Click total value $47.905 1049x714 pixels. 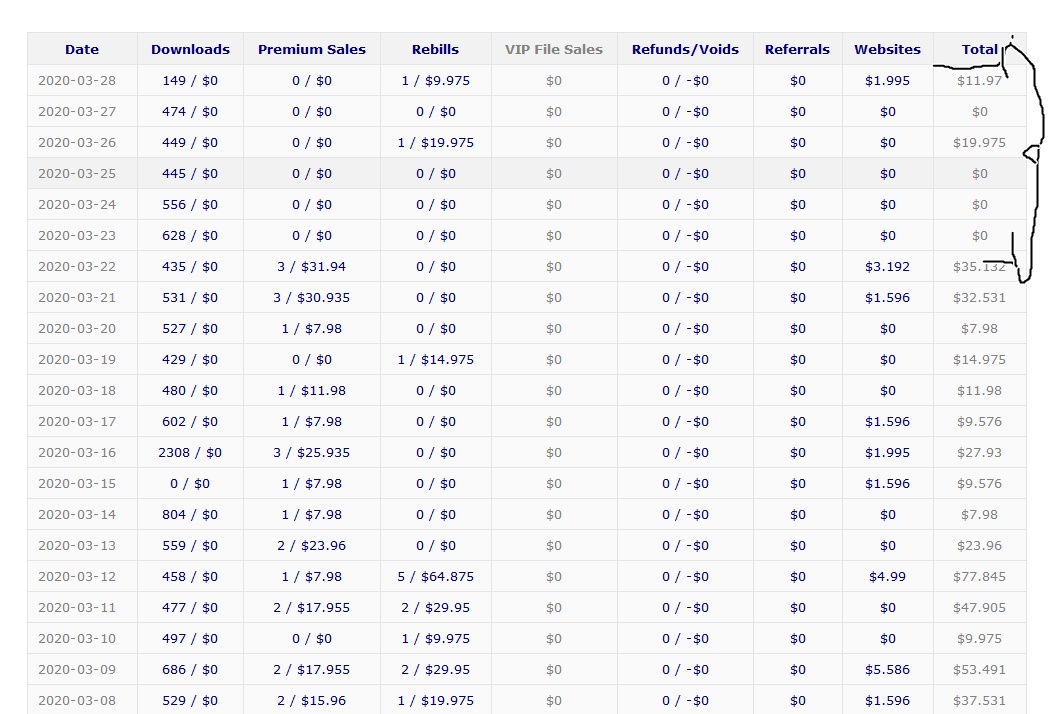point(979,608)
